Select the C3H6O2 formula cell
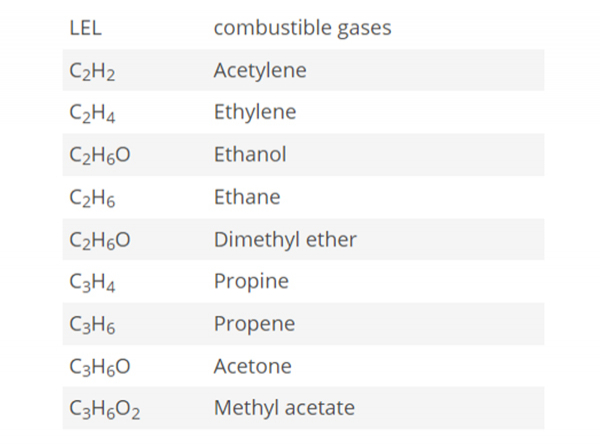 point(104,409)
